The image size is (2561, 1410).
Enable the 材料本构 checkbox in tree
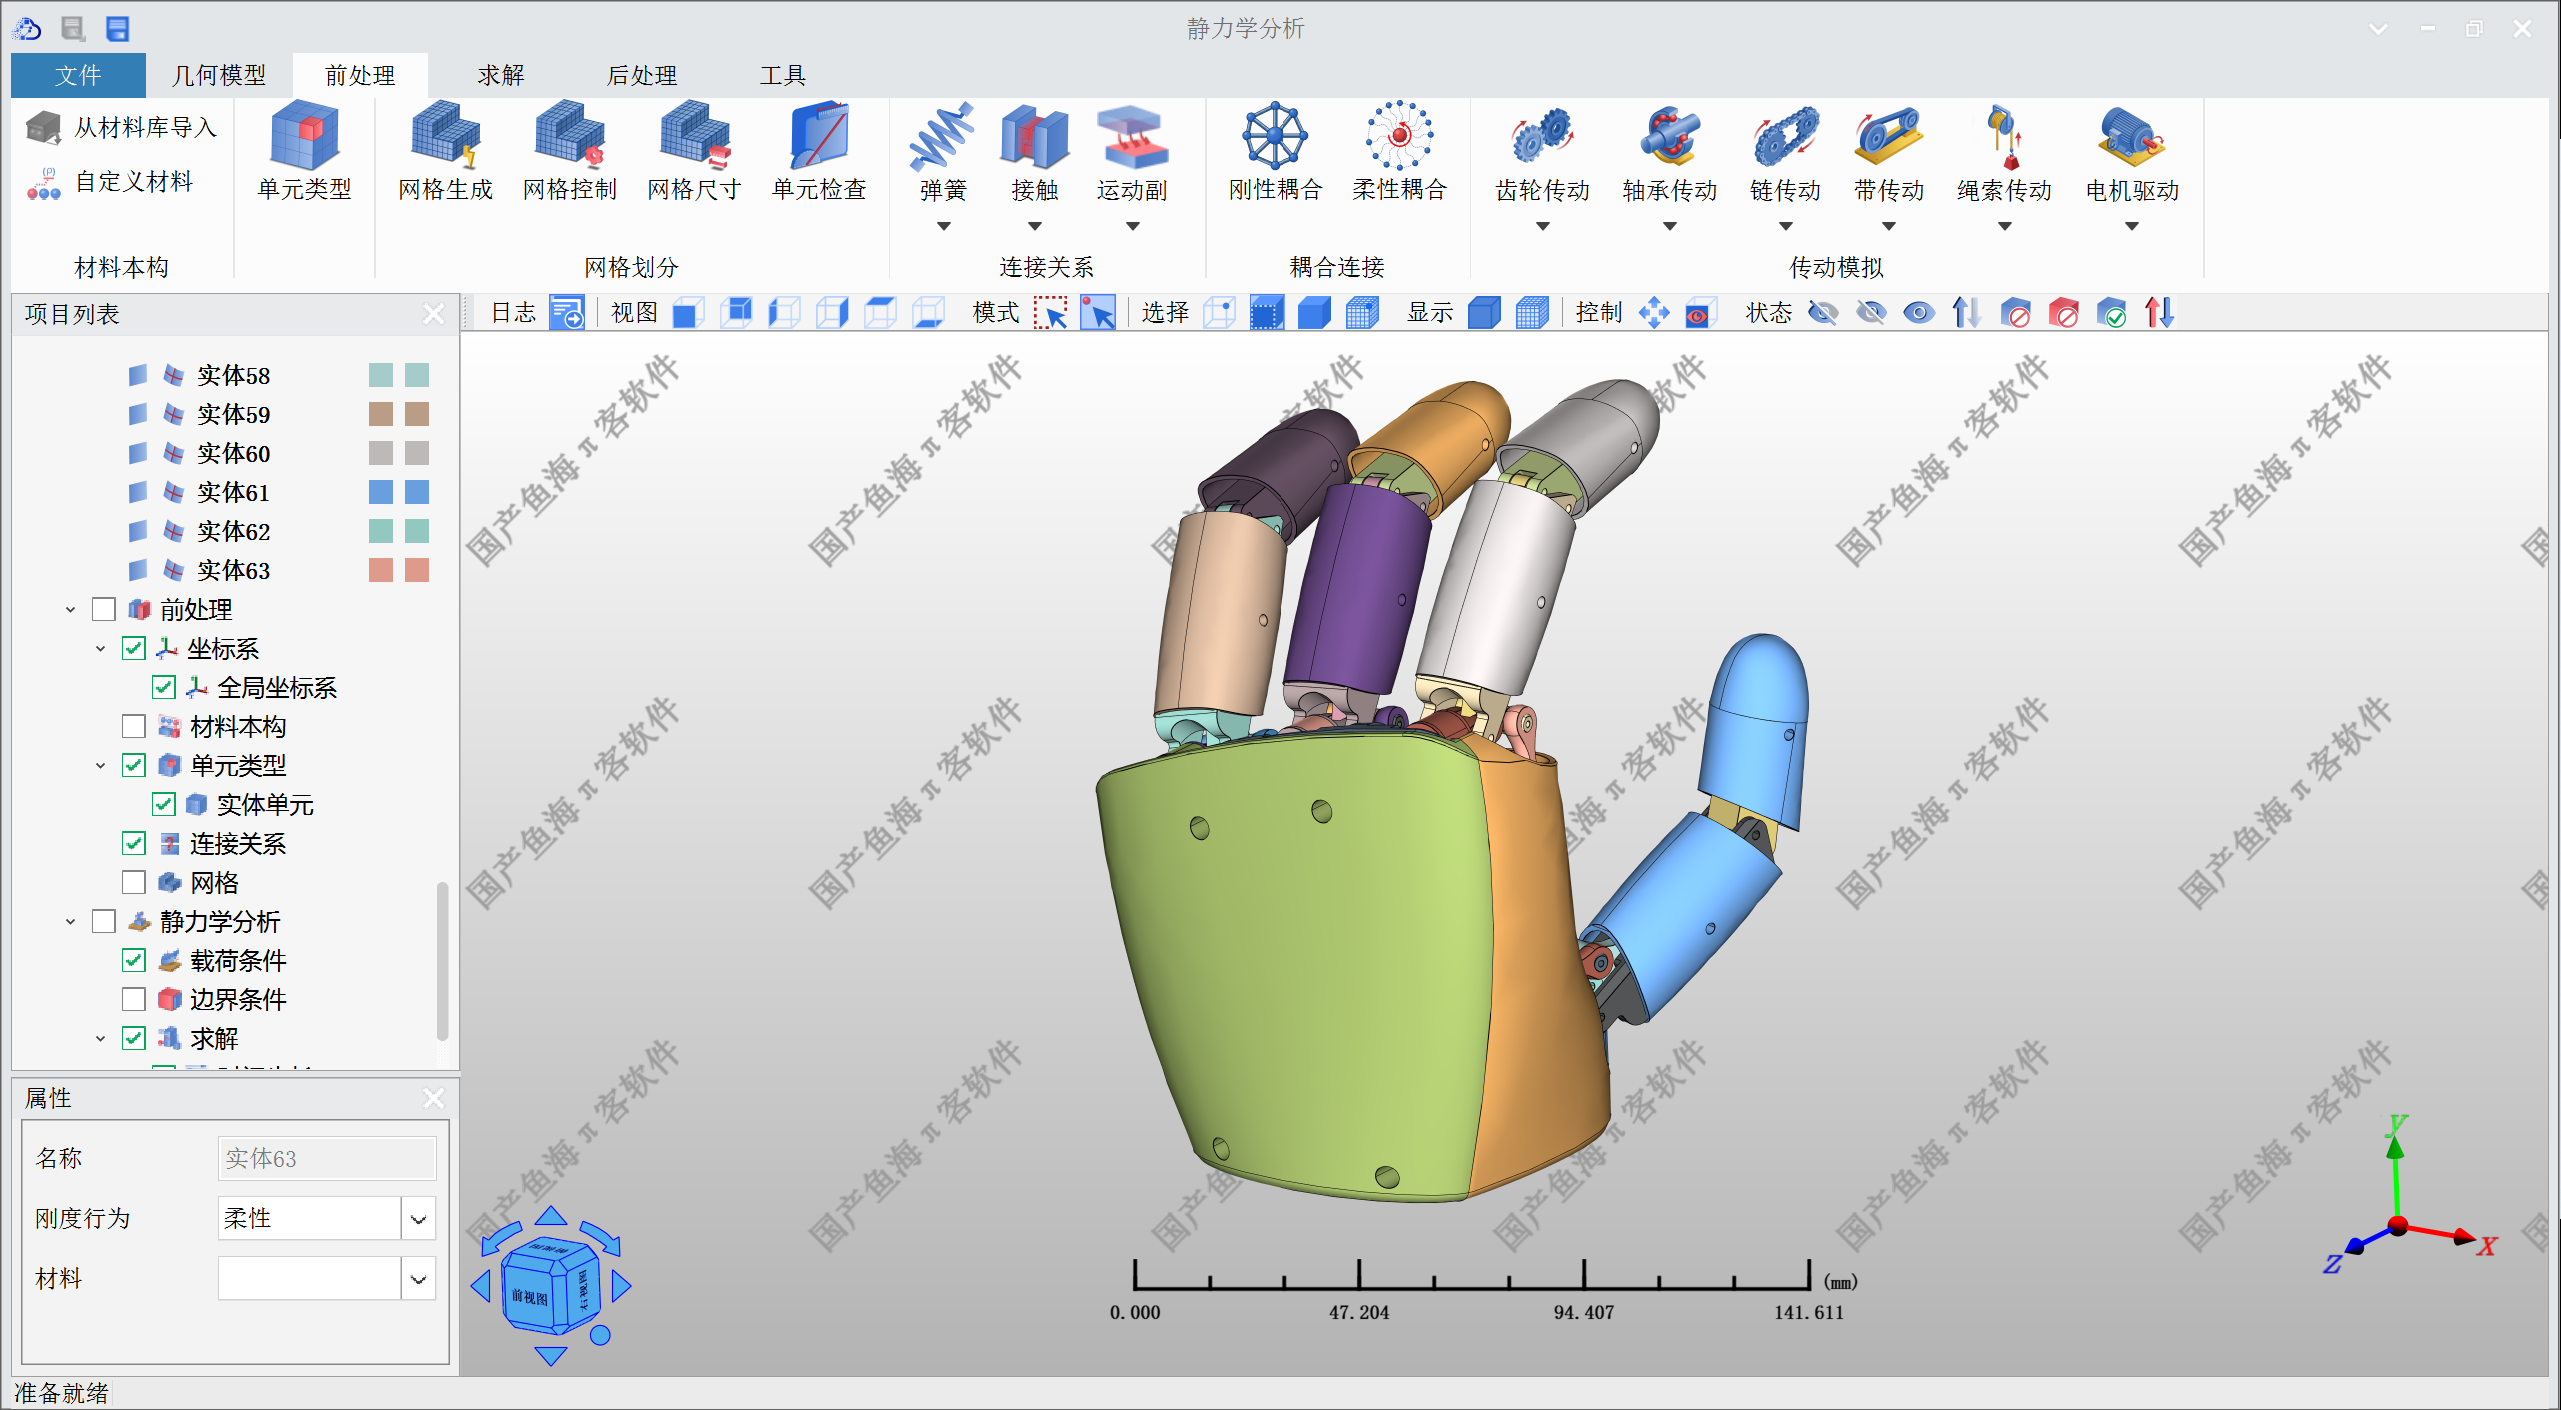pyautogui.click(x=134, y=726)
